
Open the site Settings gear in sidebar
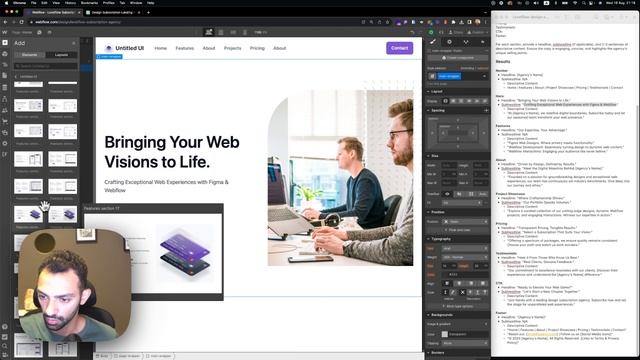coord(5,144)
